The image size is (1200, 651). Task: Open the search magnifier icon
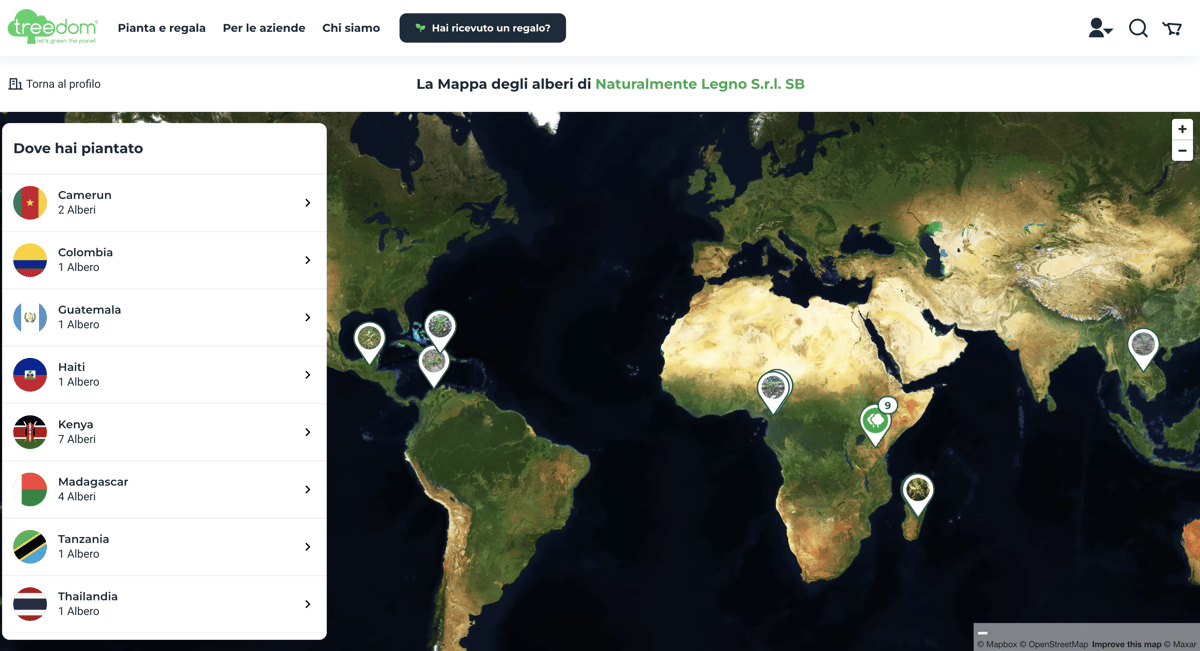click(x=1138, y=28)
